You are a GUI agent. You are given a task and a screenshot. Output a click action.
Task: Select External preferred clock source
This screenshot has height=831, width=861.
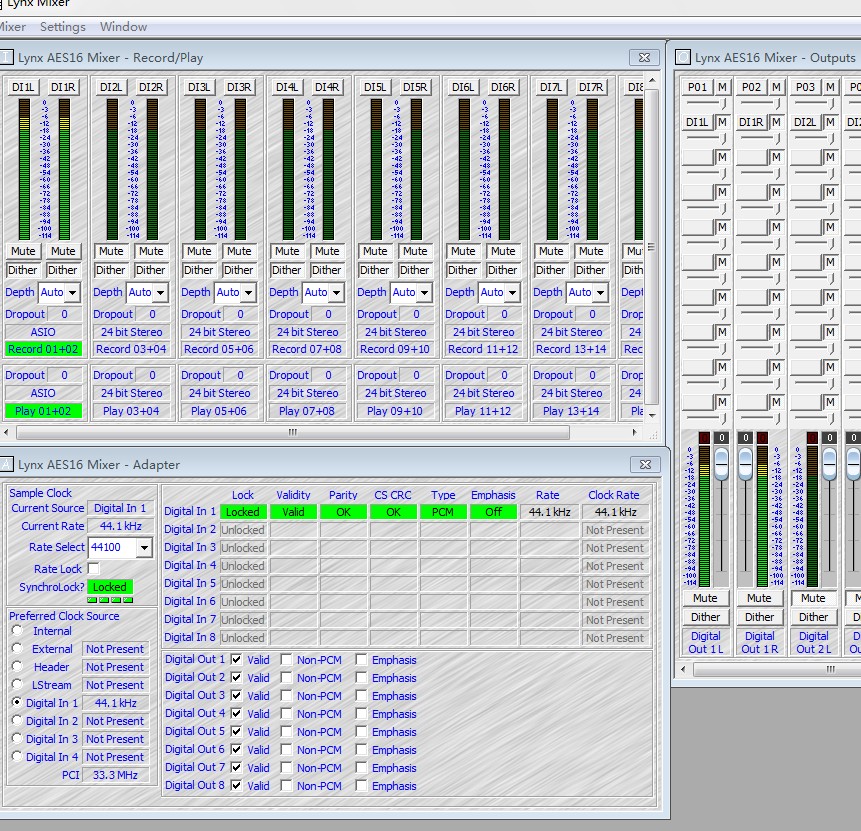pyautogui.click(x=17, y=648)
